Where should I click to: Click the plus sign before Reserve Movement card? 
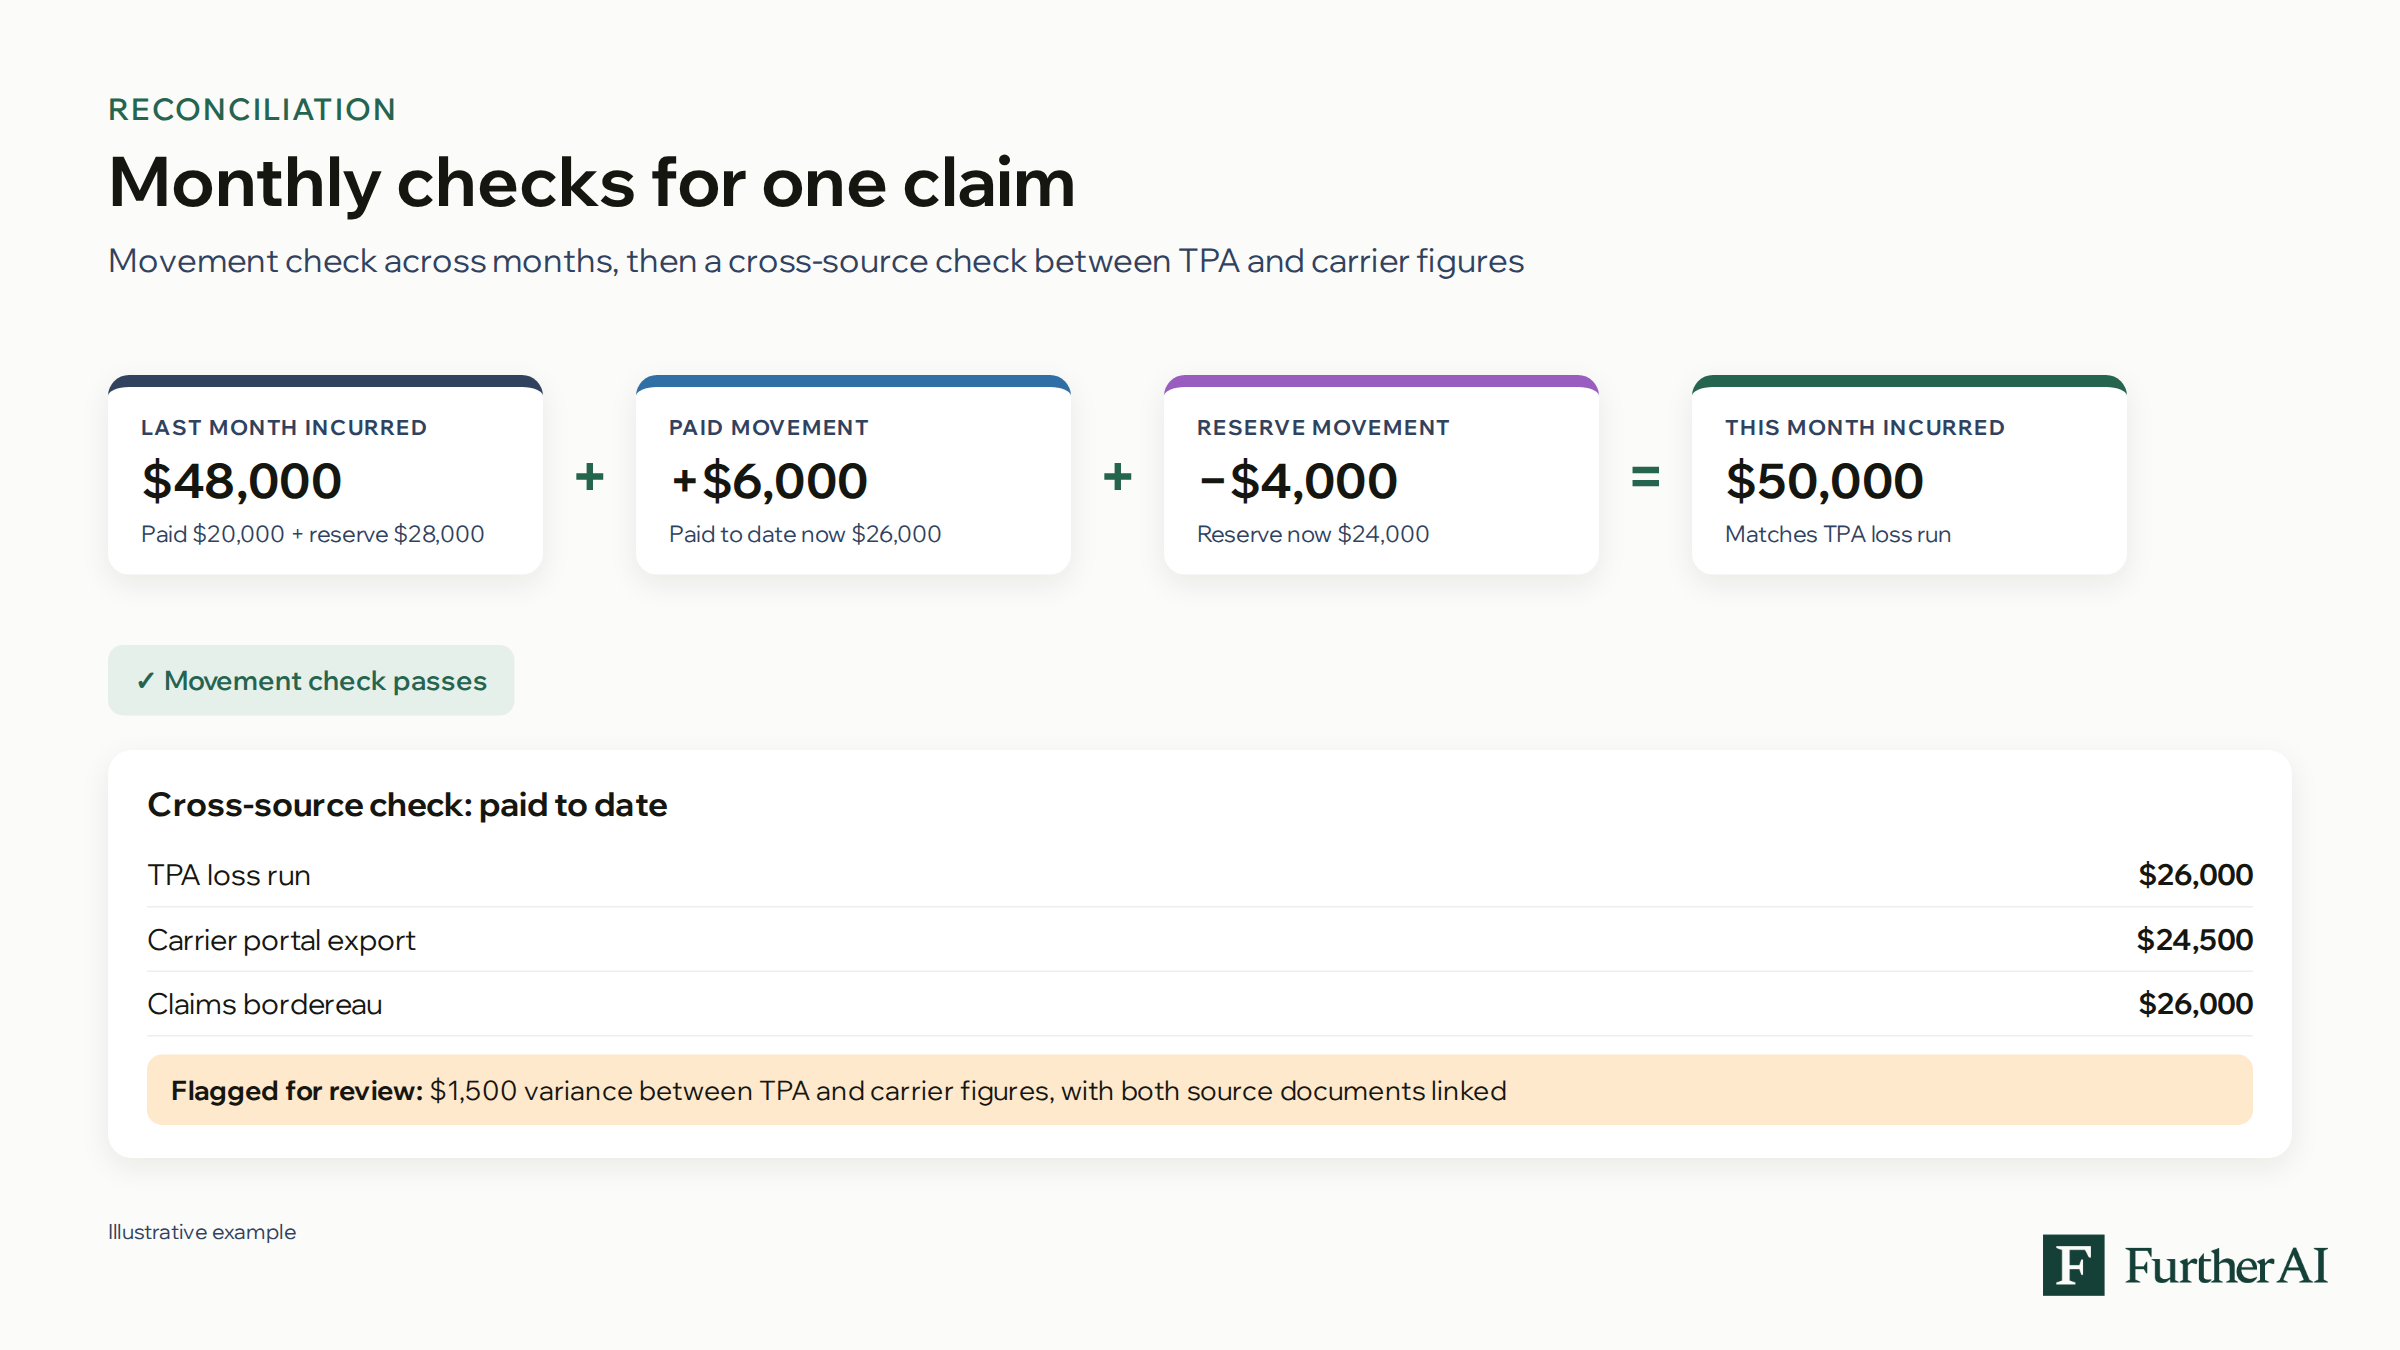(x=1118, y=477)
